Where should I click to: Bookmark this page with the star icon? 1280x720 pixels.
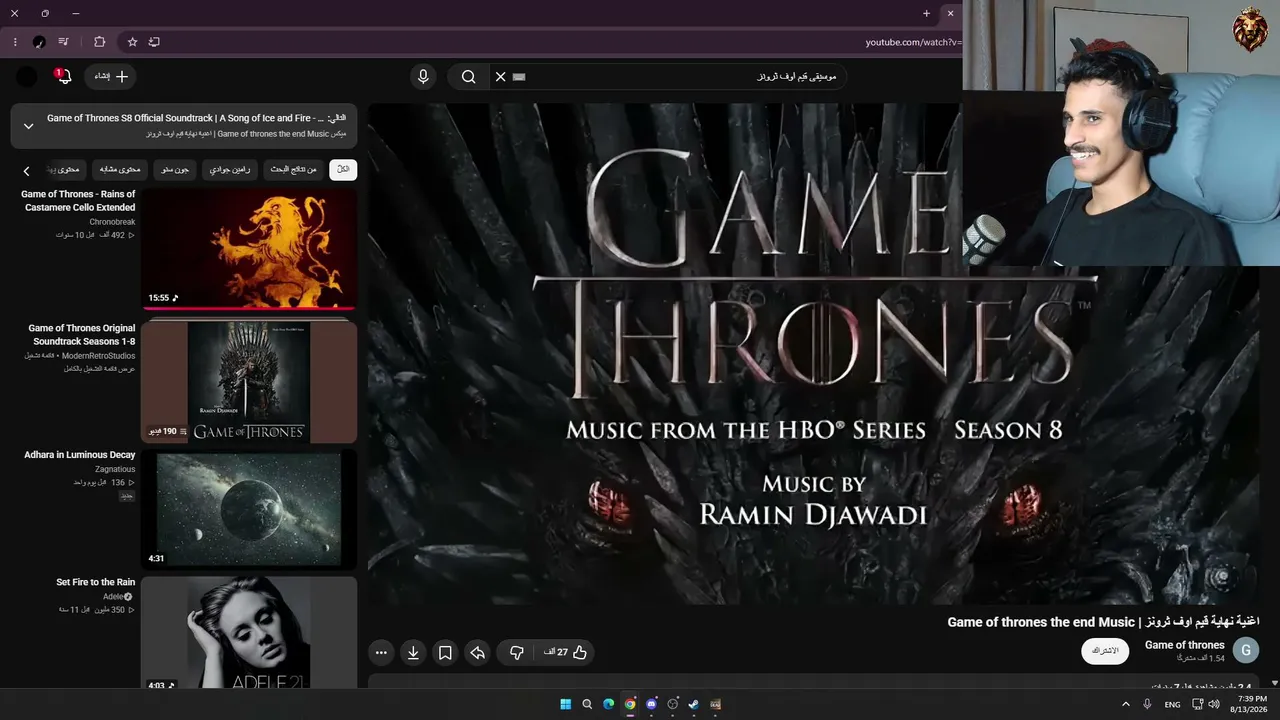point(132,42)
